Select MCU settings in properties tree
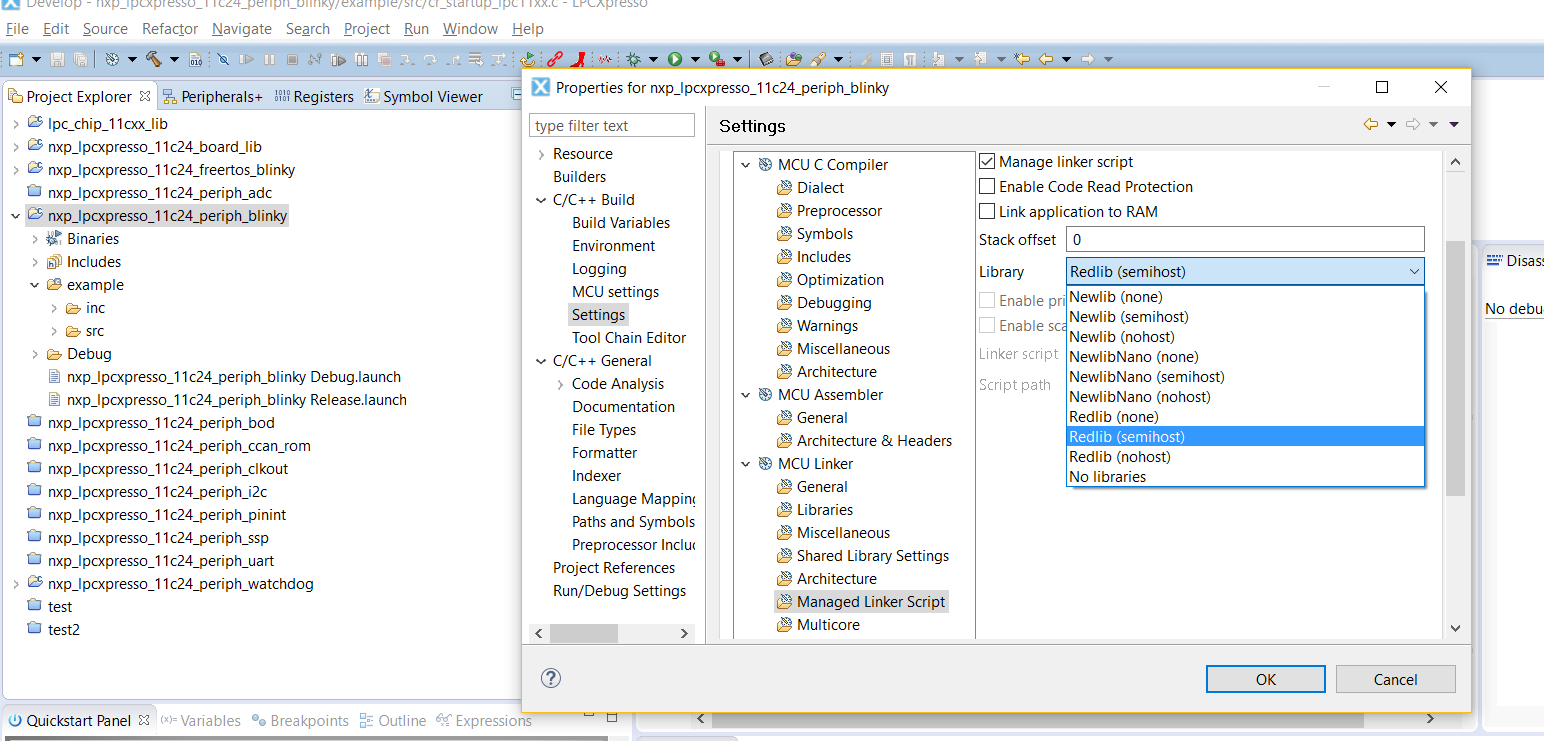Screen dimensions: 1544x741 coord(615,292)
